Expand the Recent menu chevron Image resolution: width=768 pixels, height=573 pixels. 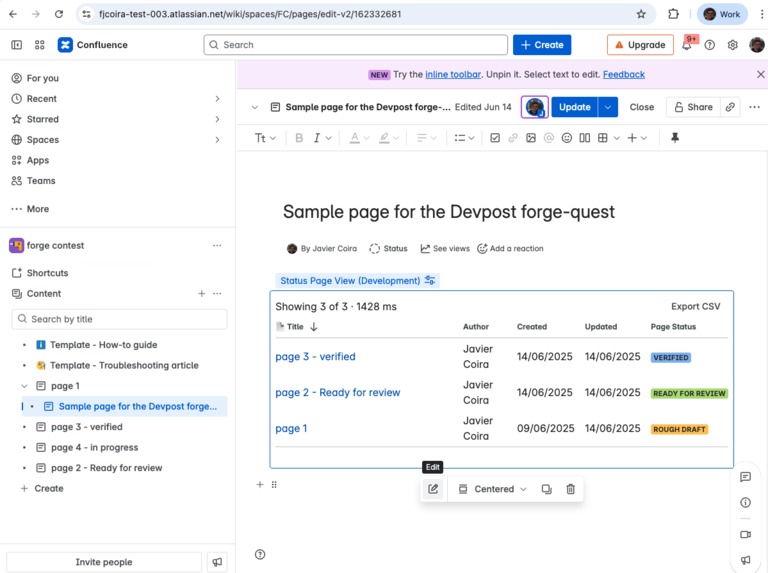217,99
